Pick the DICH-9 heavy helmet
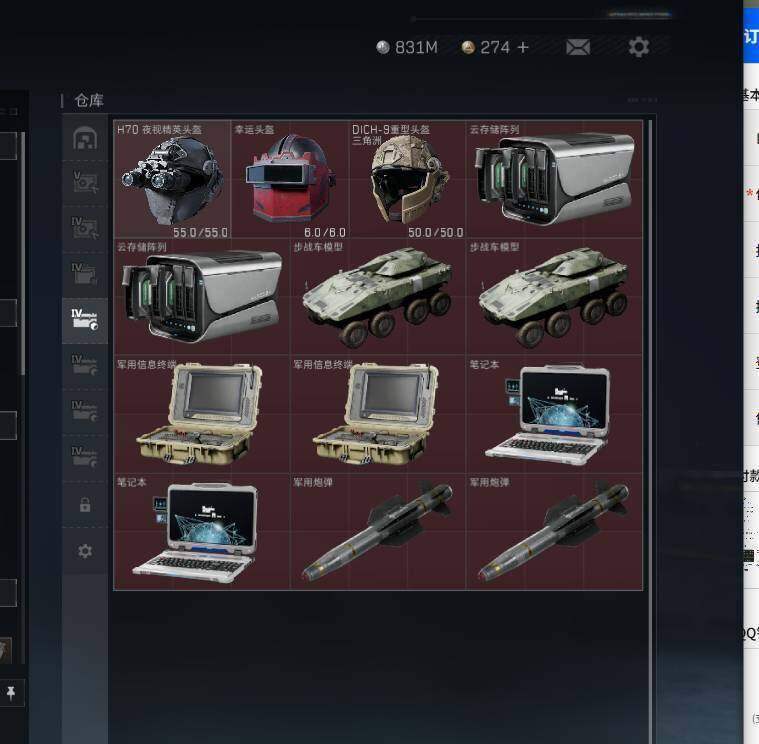 (x=408, y=179)
